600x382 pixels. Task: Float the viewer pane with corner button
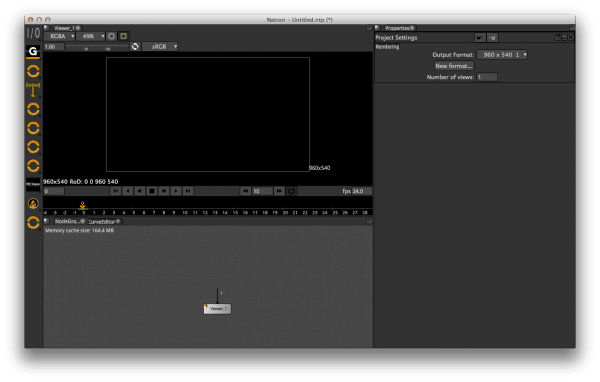click(x=369, y=28)
